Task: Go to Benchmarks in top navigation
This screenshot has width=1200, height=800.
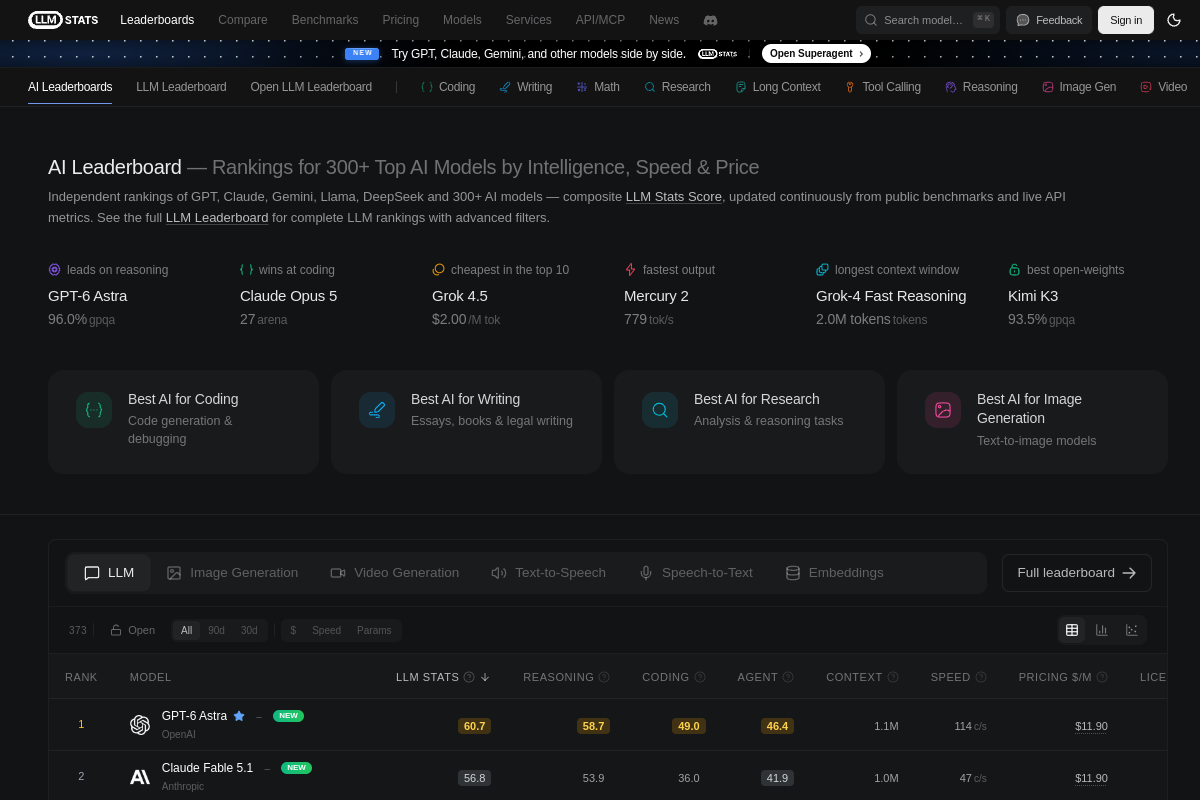Action: click(x=325, y=20)
